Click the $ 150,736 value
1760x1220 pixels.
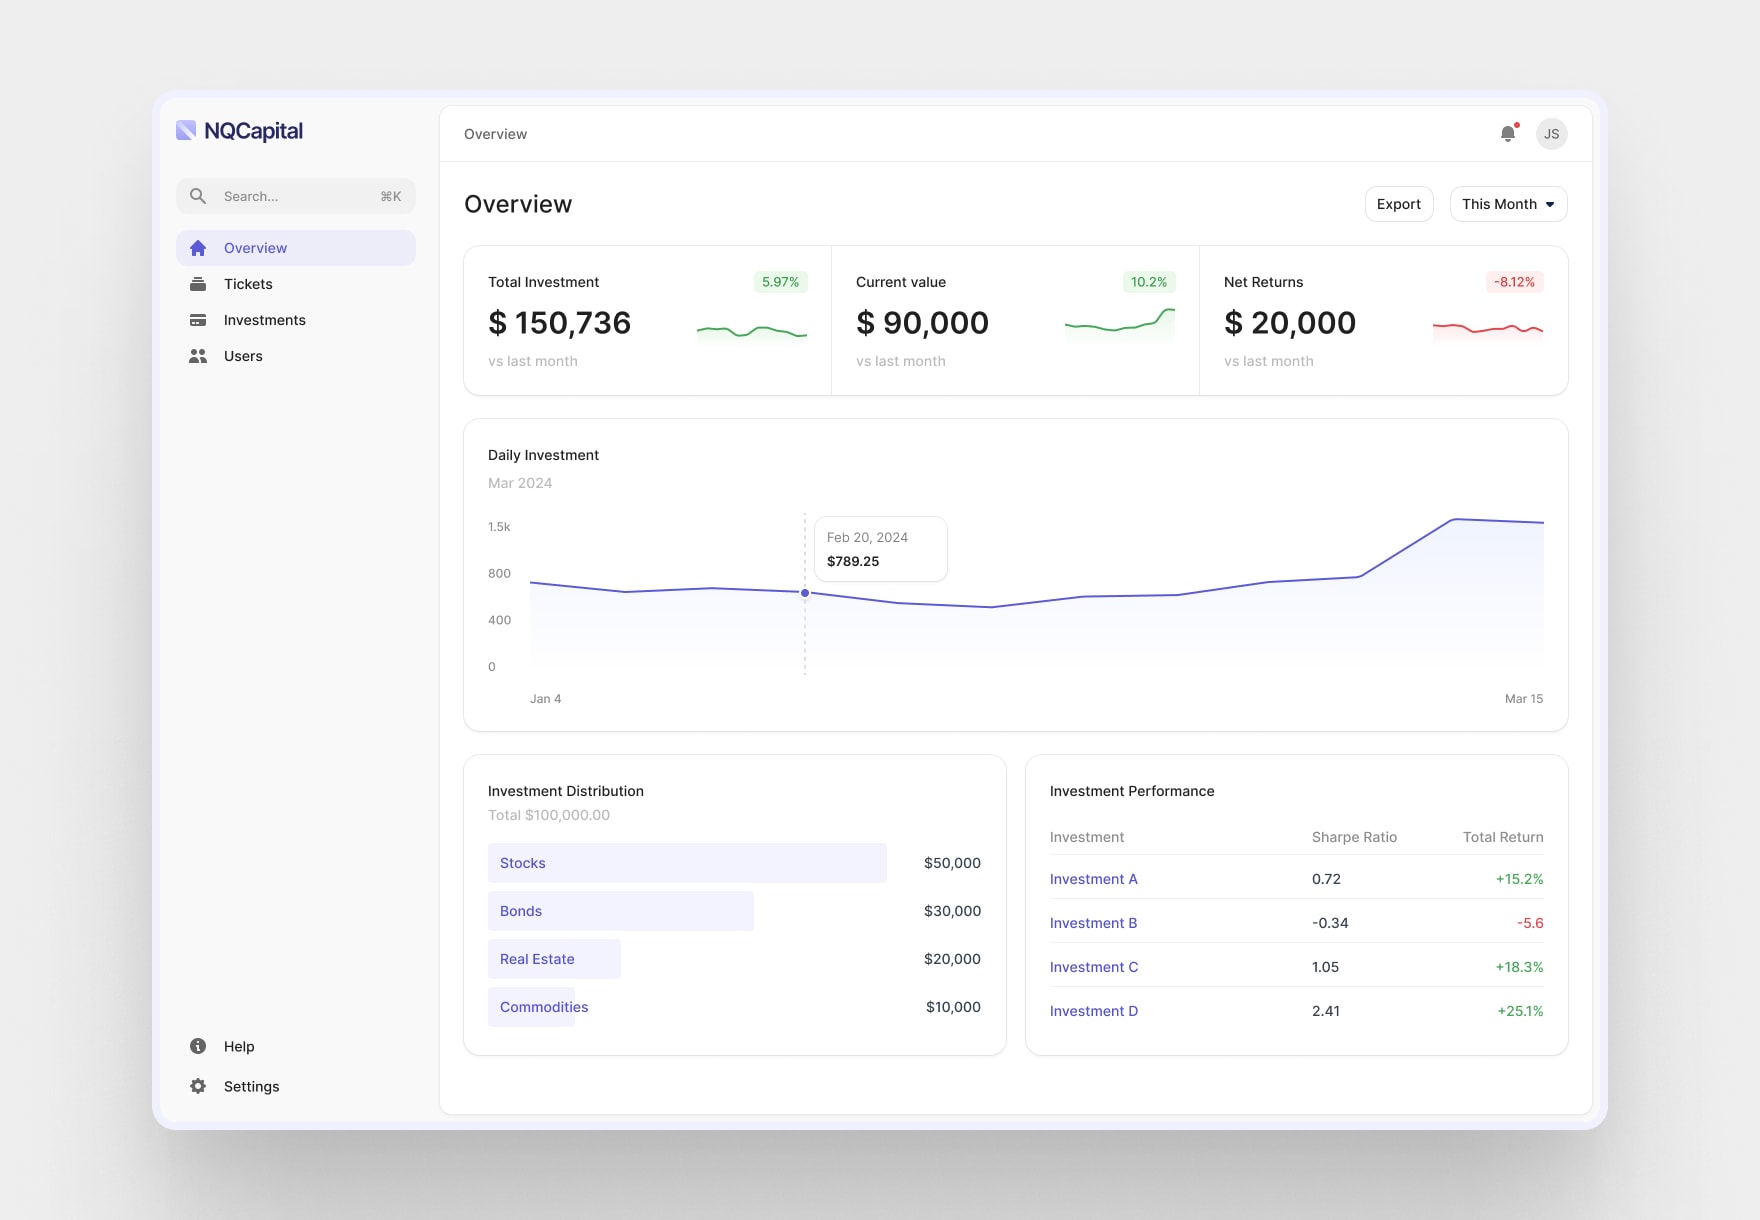(x=560, y=323)
